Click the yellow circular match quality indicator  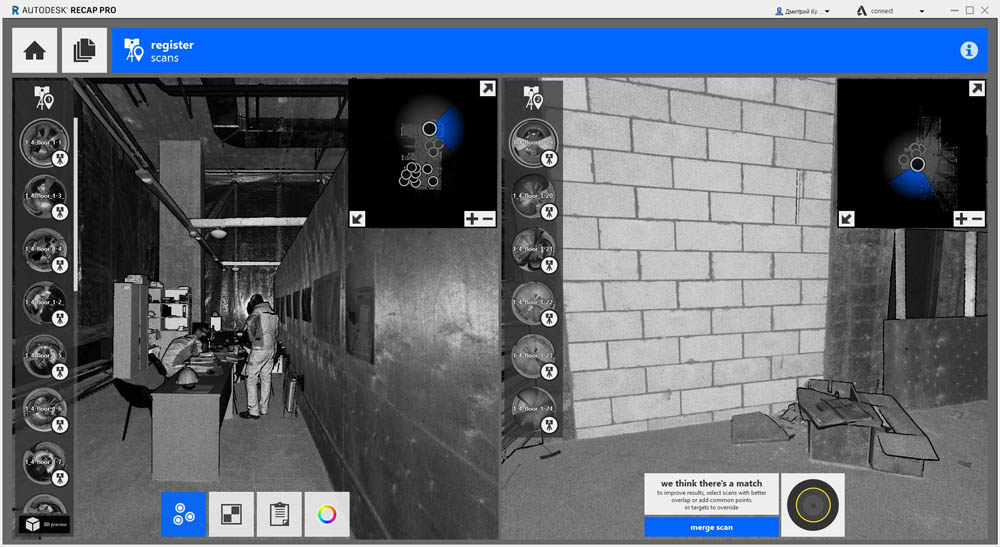click(x=812, y=505)
